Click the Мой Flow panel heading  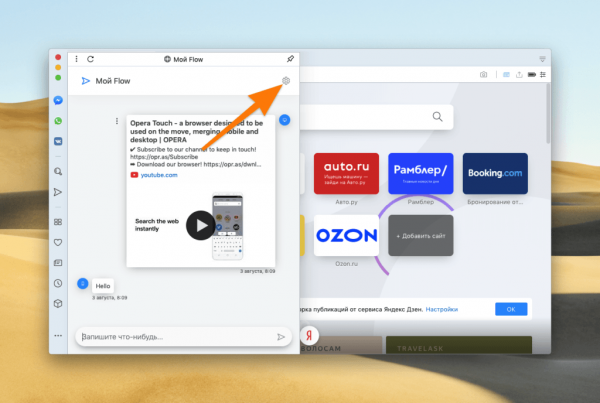coord(112,81)
